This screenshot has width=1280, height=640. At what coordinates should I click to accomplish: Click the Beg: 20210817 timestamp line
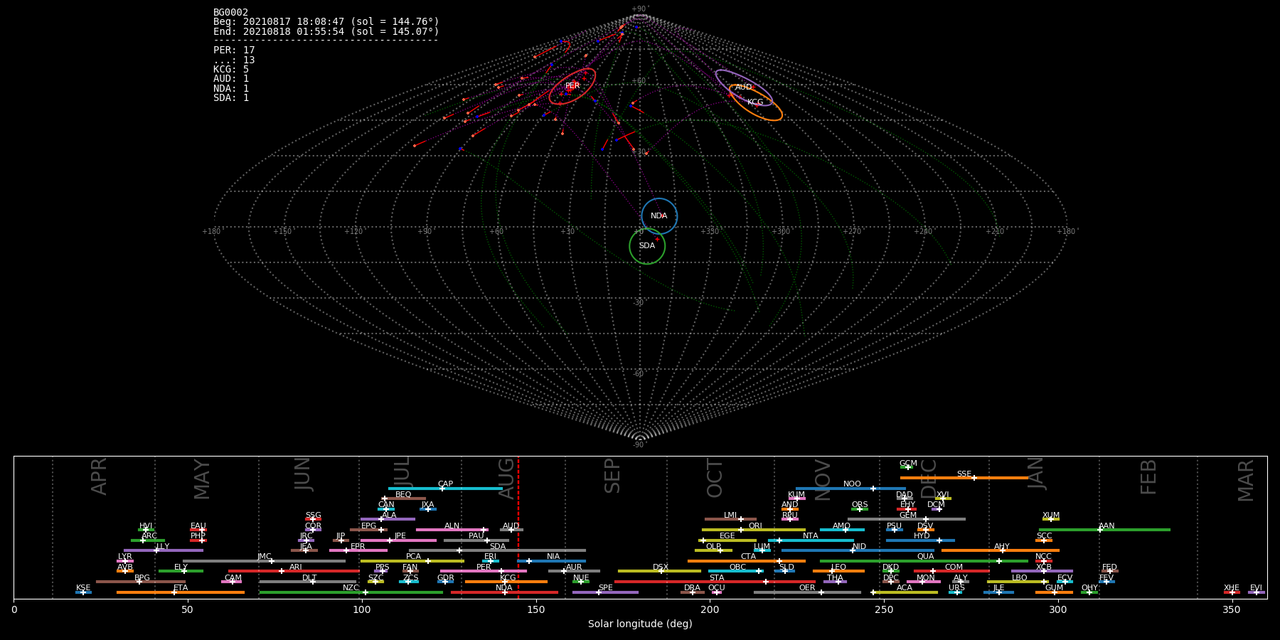point(326,22)
